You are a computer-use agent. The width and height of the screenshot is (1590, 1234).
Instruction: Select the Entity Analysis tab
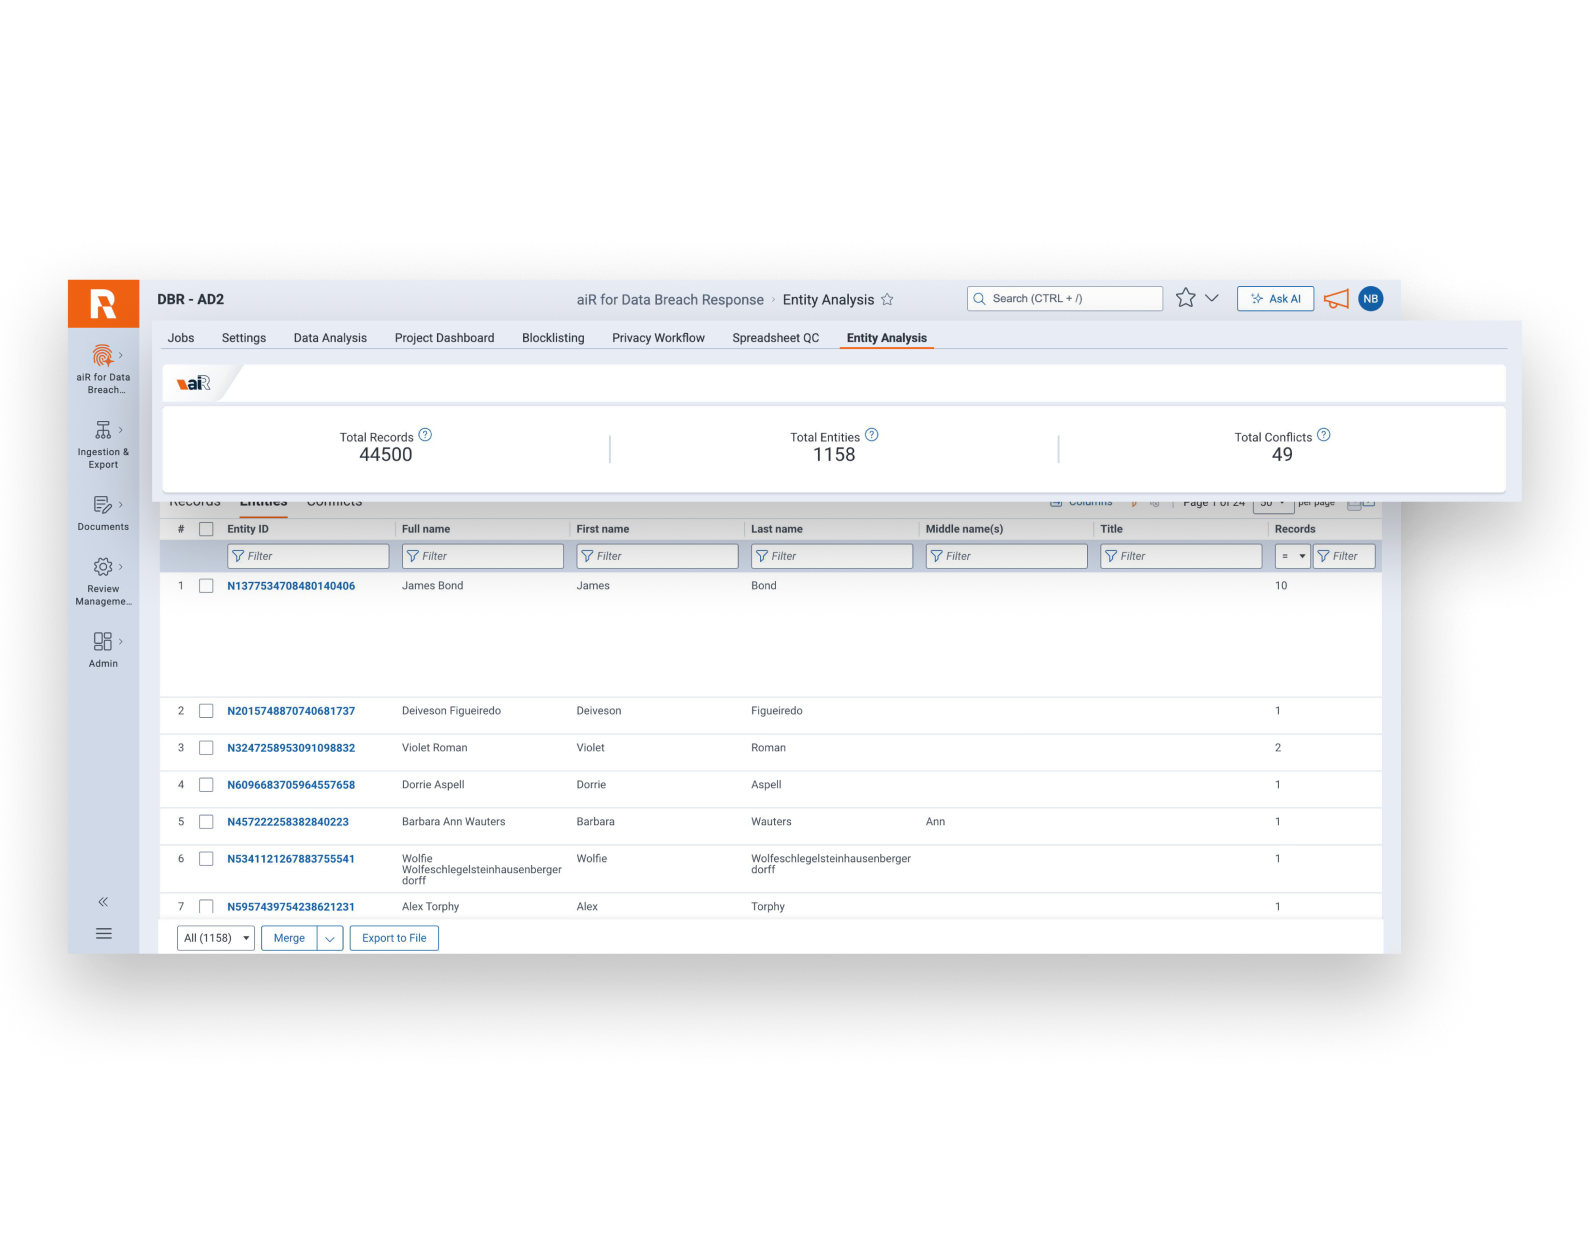887,338
